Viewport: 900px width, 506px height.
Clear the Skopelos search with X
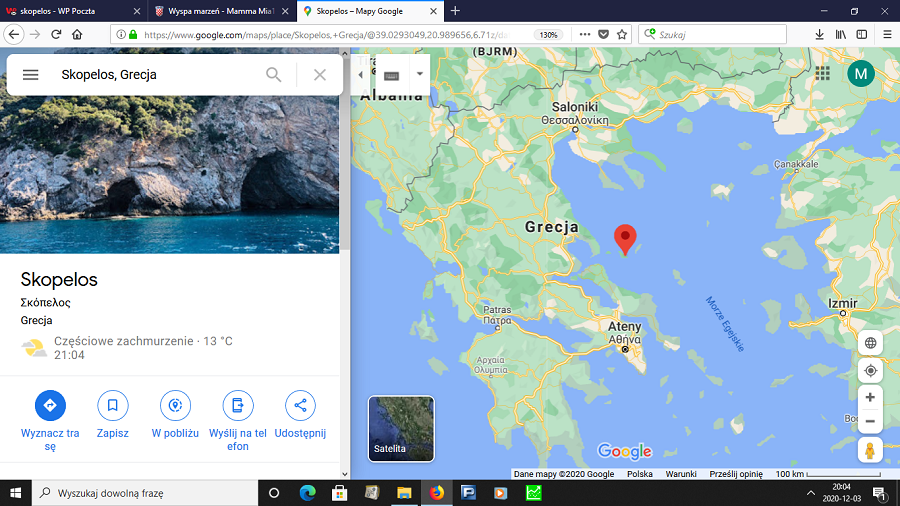tap(320, 75)
